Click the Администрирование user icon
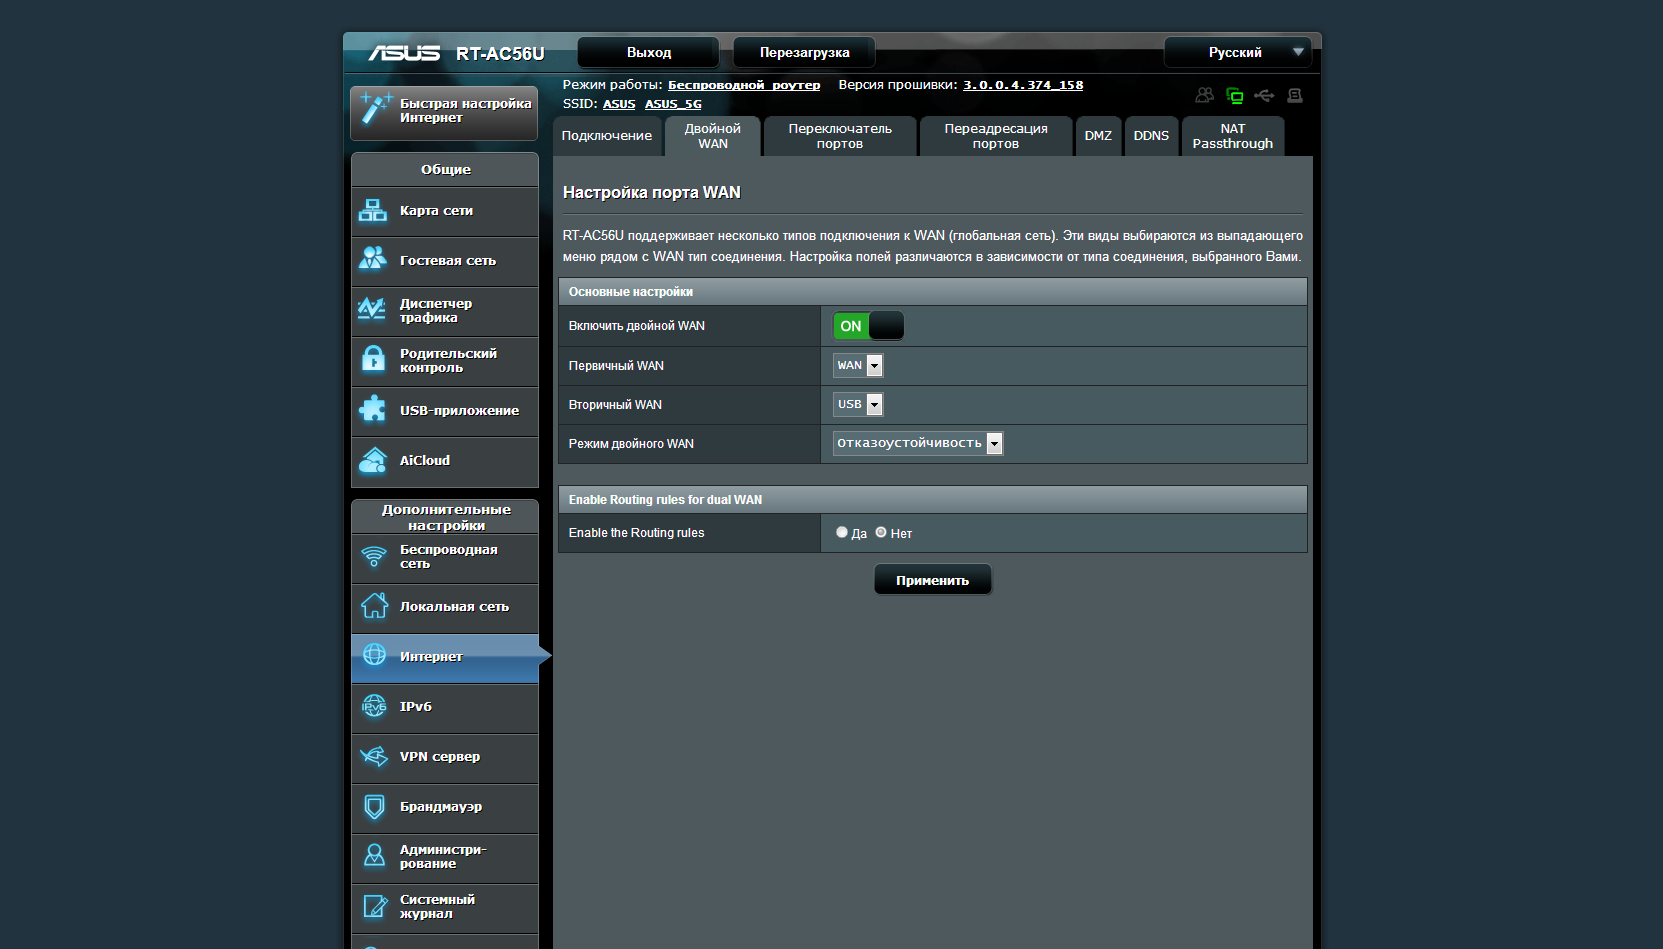 click(374, 856)
